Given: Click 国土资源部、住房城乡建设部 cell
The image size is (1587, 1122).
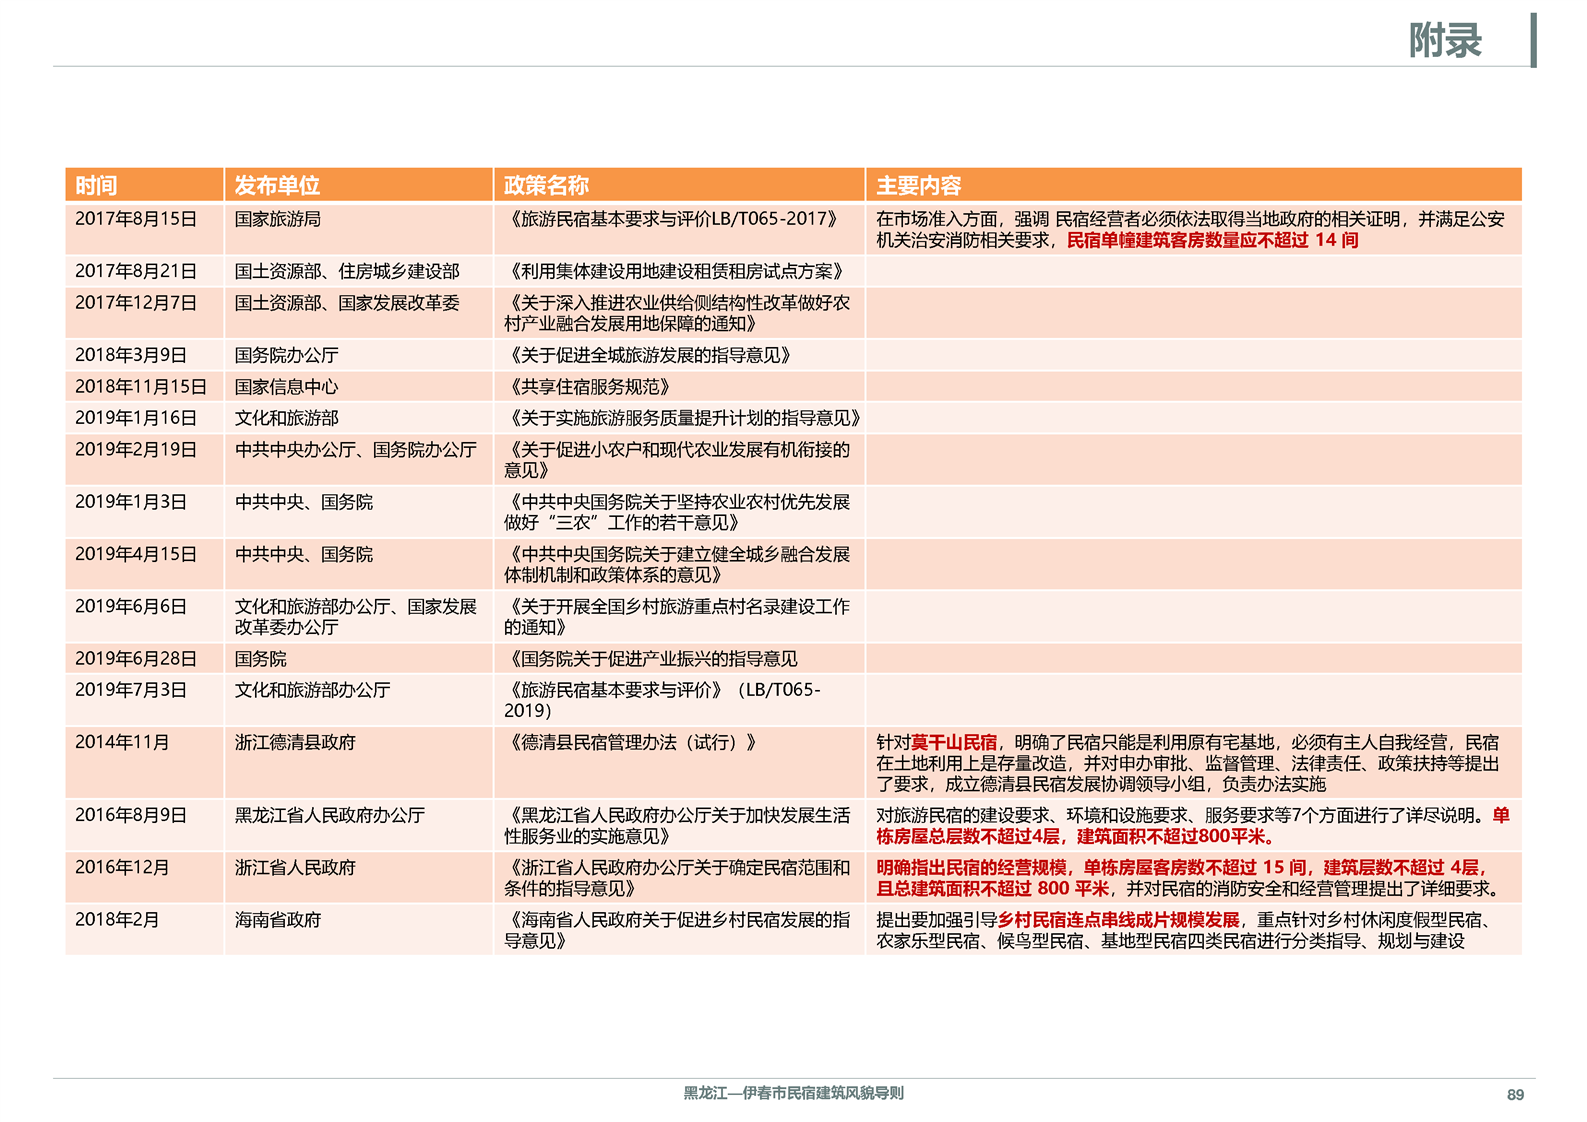Looking at the screenshot, I should [347, 271].
